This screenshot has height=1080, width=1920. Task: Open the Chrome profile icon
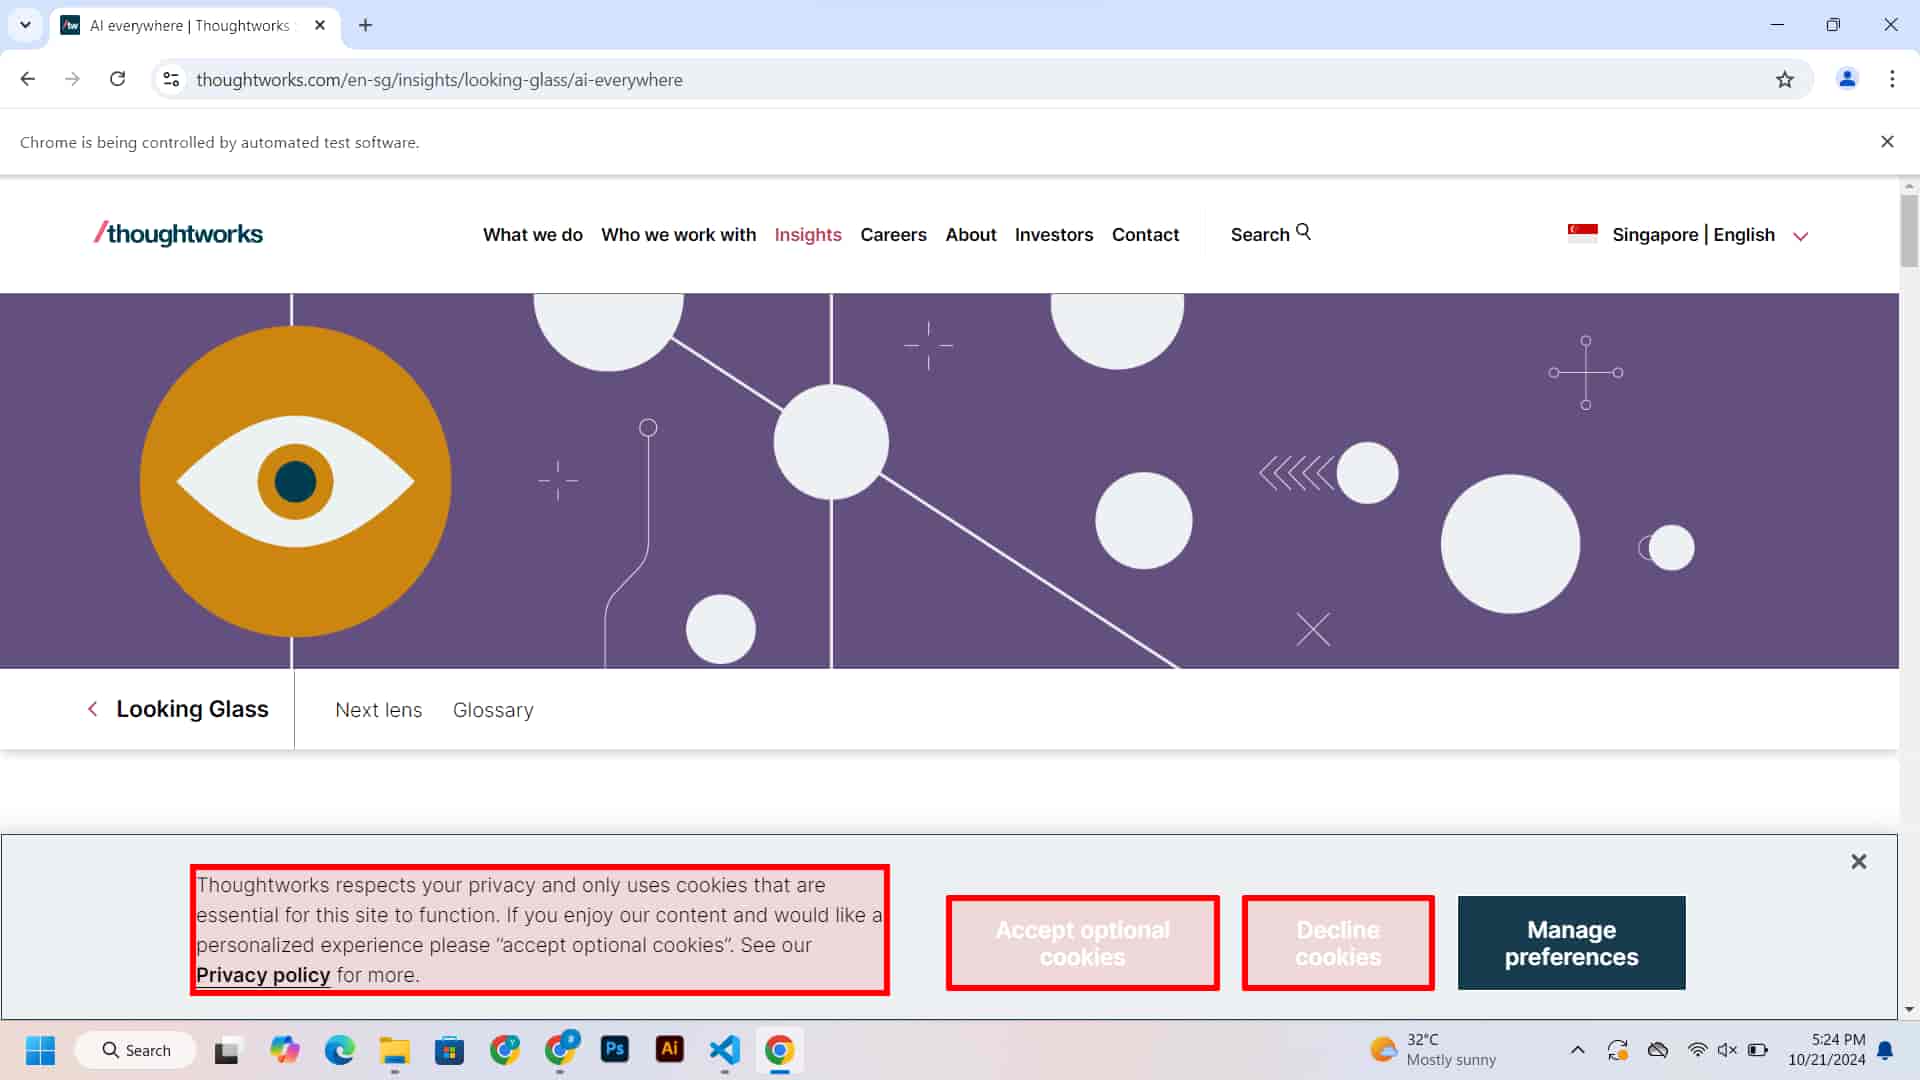point(1847,79)
